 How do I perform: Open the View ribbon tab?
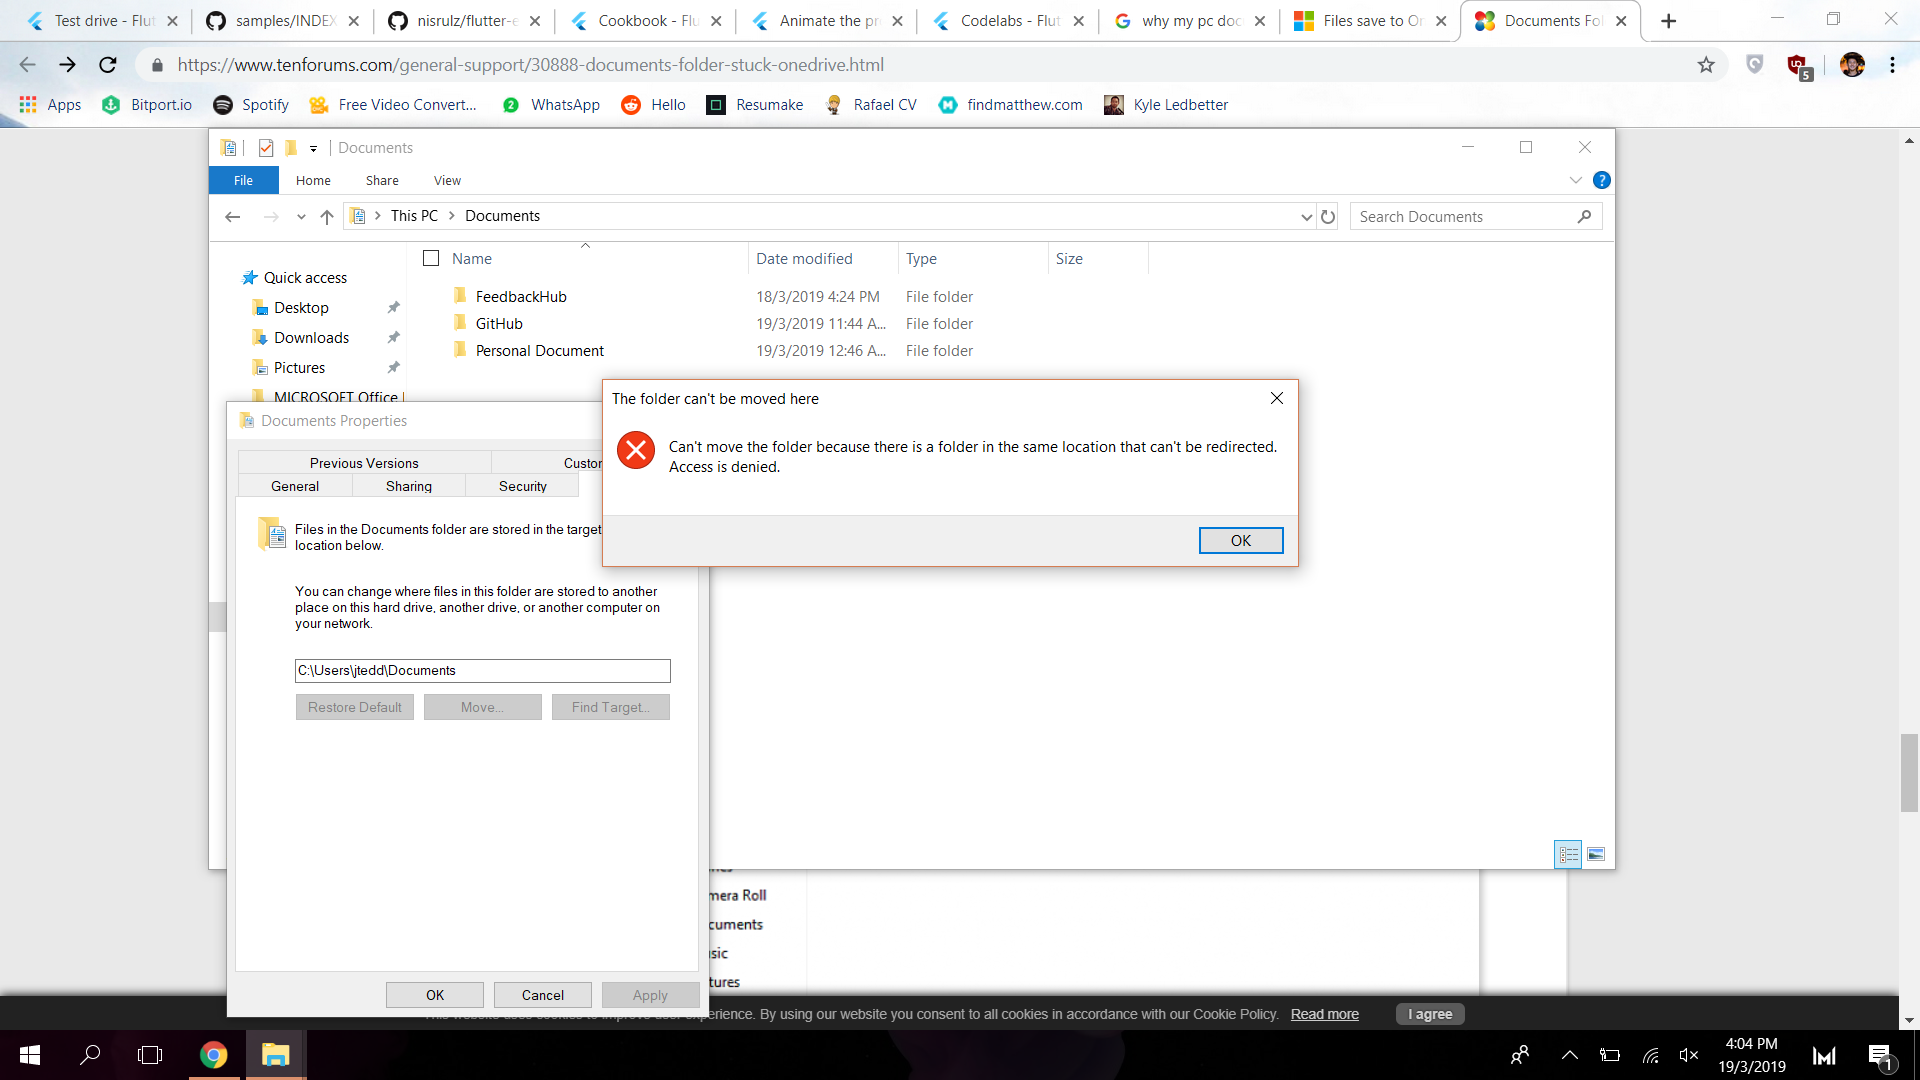click(447, 181)
